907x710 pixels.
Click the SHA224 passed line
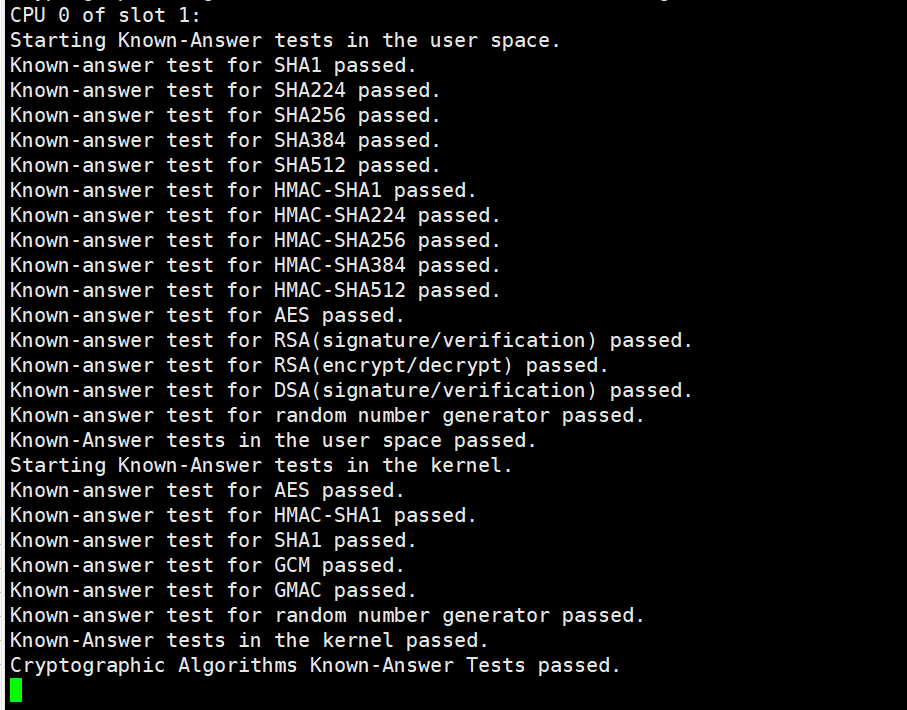[x=225, y=90]
